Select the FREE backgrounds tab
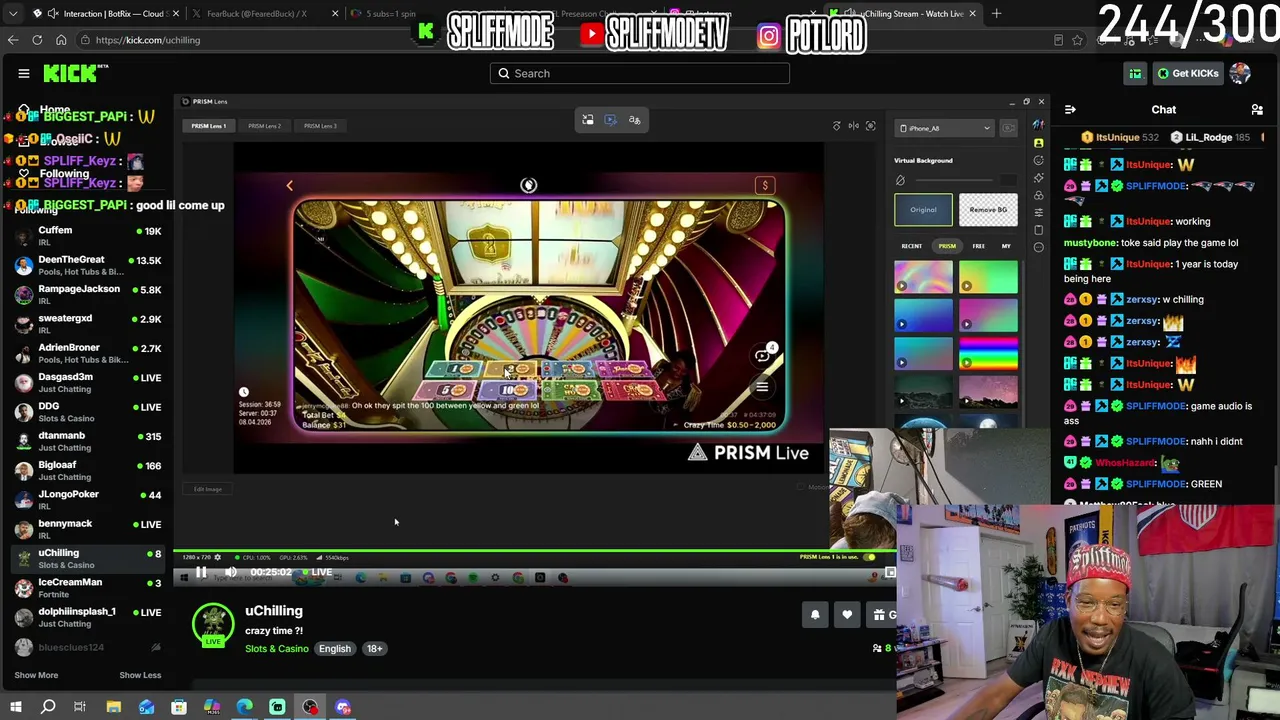 click(979, 246)
